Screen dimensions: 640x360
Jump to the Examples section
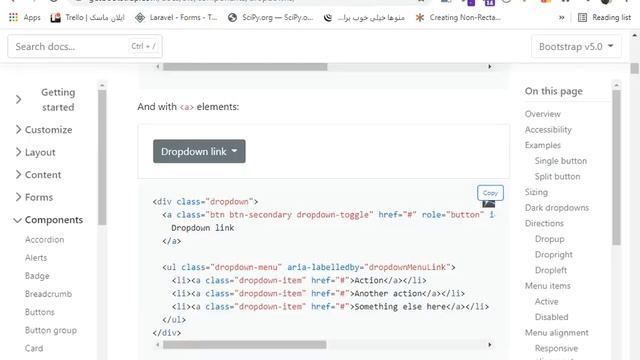point(543,145)
